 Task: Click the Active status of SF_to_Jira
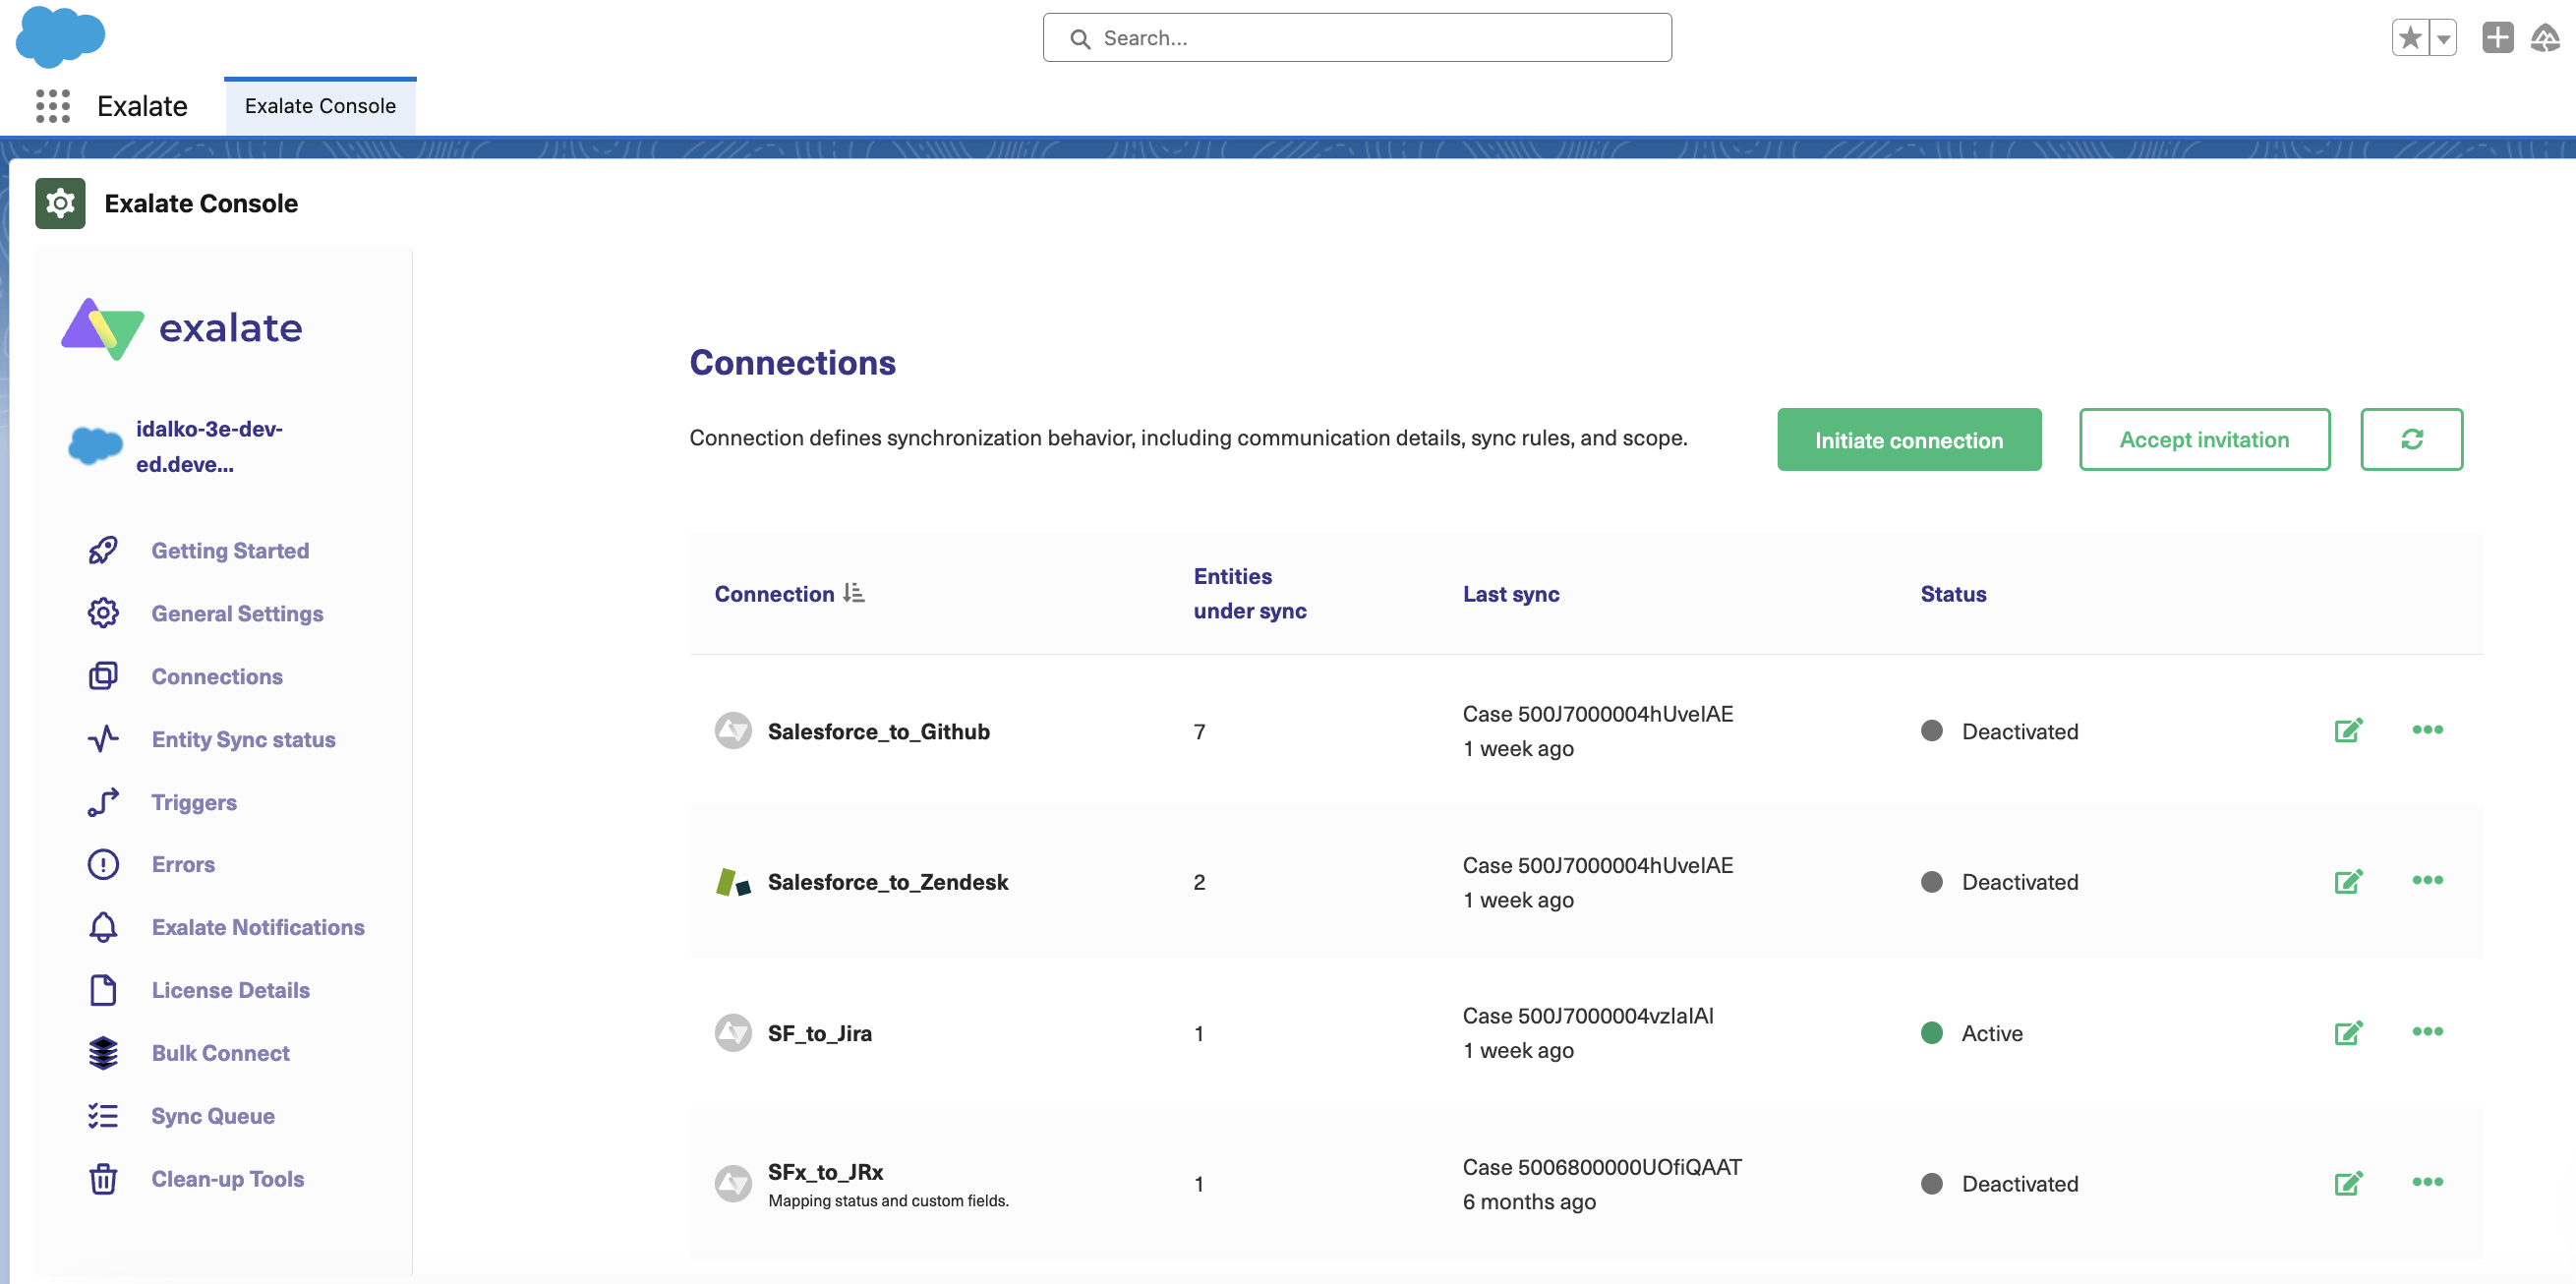click(x=1971, y=1033)
